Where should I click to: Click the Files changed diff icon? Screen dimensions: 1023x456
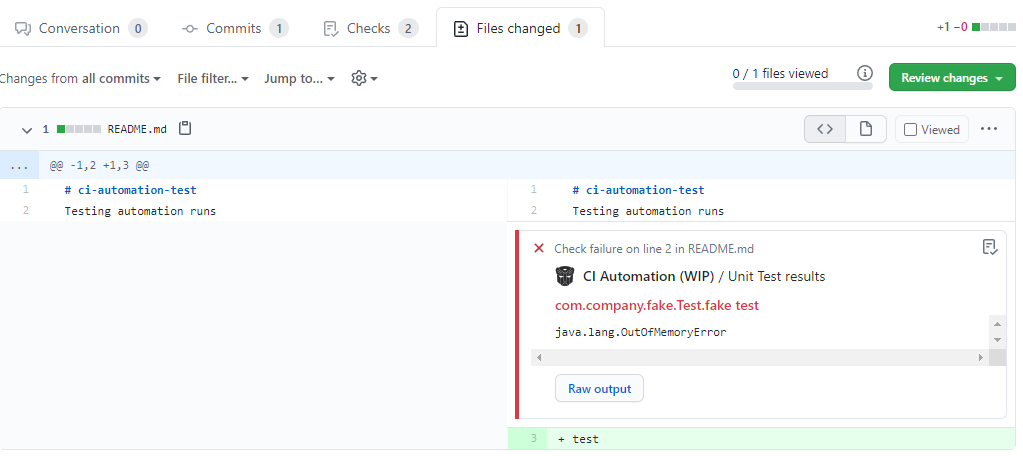pos(461,29)
